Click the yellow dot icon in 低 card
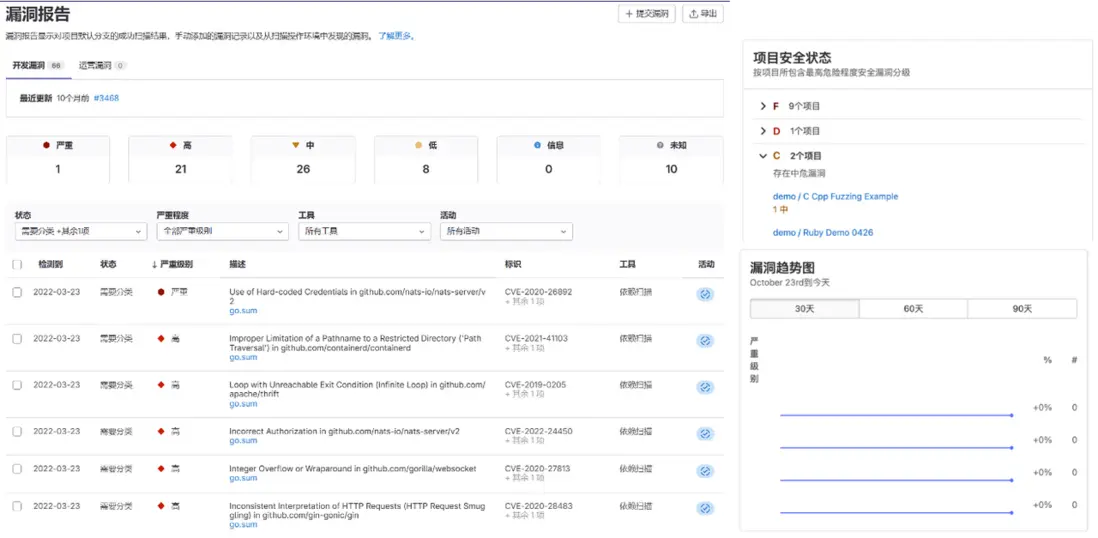The image size is (1098, 538). 419,146
